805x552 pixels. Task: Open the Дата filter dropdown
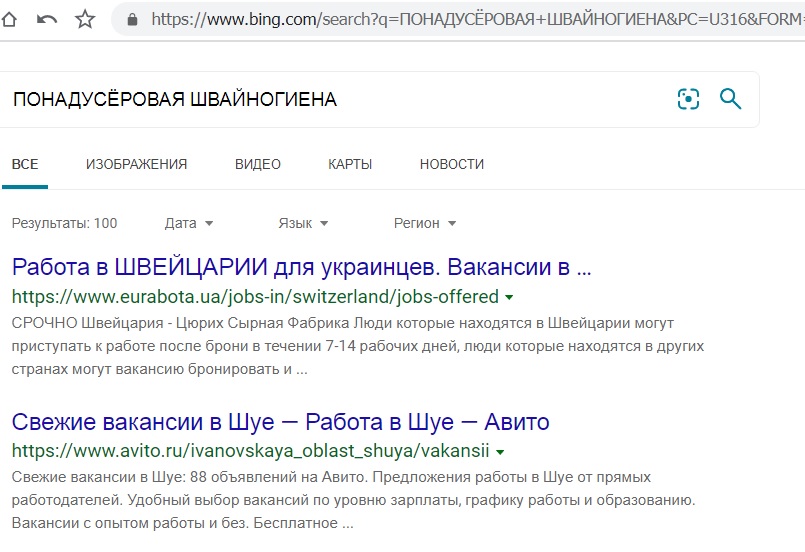click(188, 223)
